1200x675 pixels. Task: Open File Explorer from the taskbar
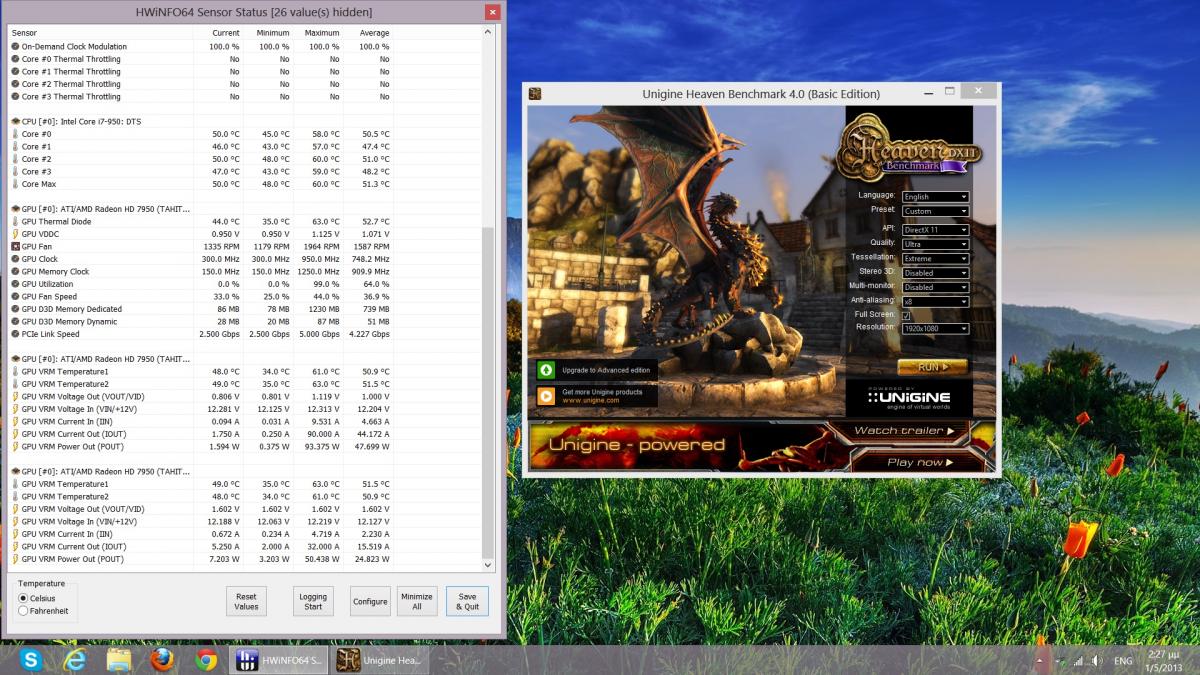pyautogui.click(x=118, y=659)
